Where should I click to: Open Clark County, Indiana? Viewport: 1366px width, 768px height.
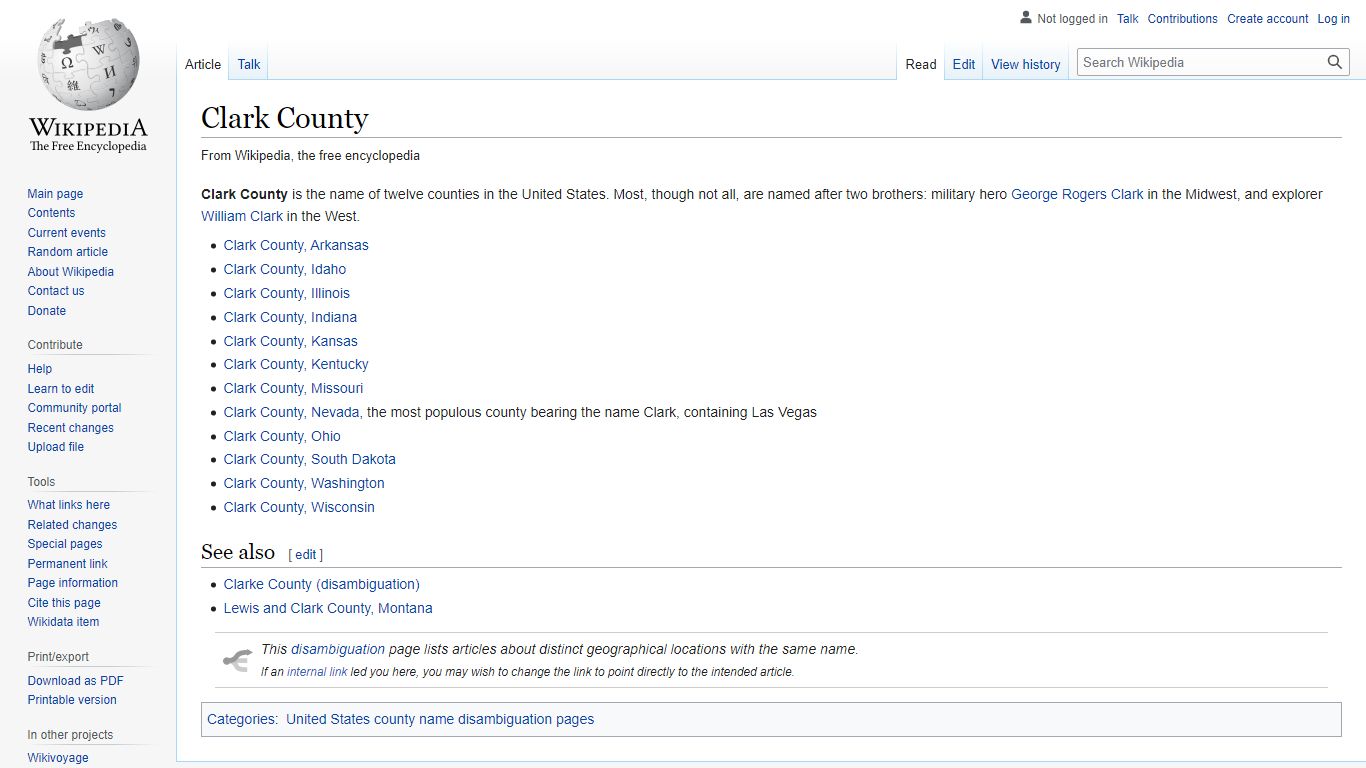pyautogui.click(x=290, y=317)
